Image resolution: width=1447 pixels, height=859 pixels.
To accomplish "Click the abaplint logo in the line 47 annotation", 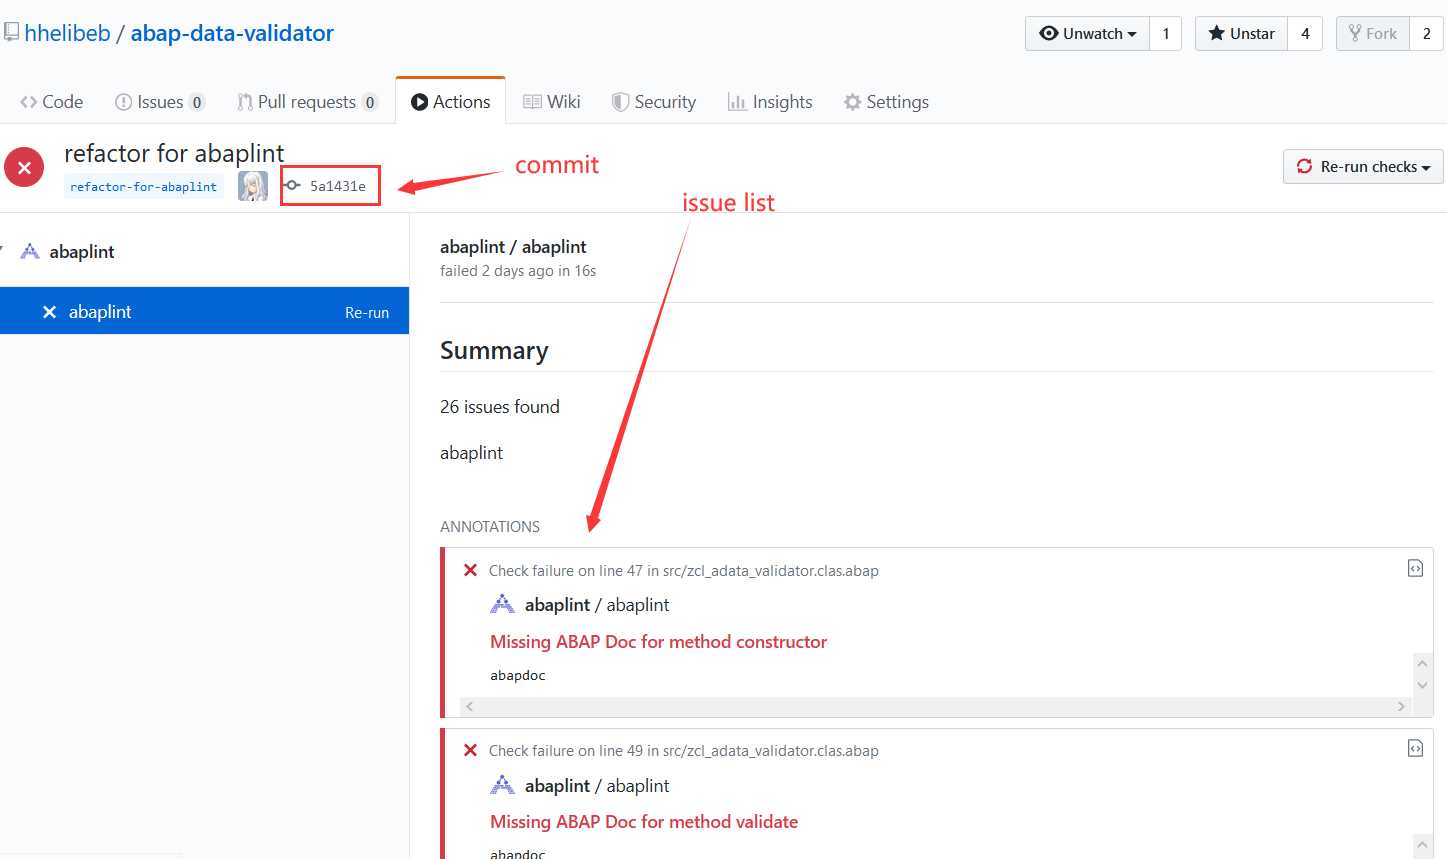I will [502, 604].
